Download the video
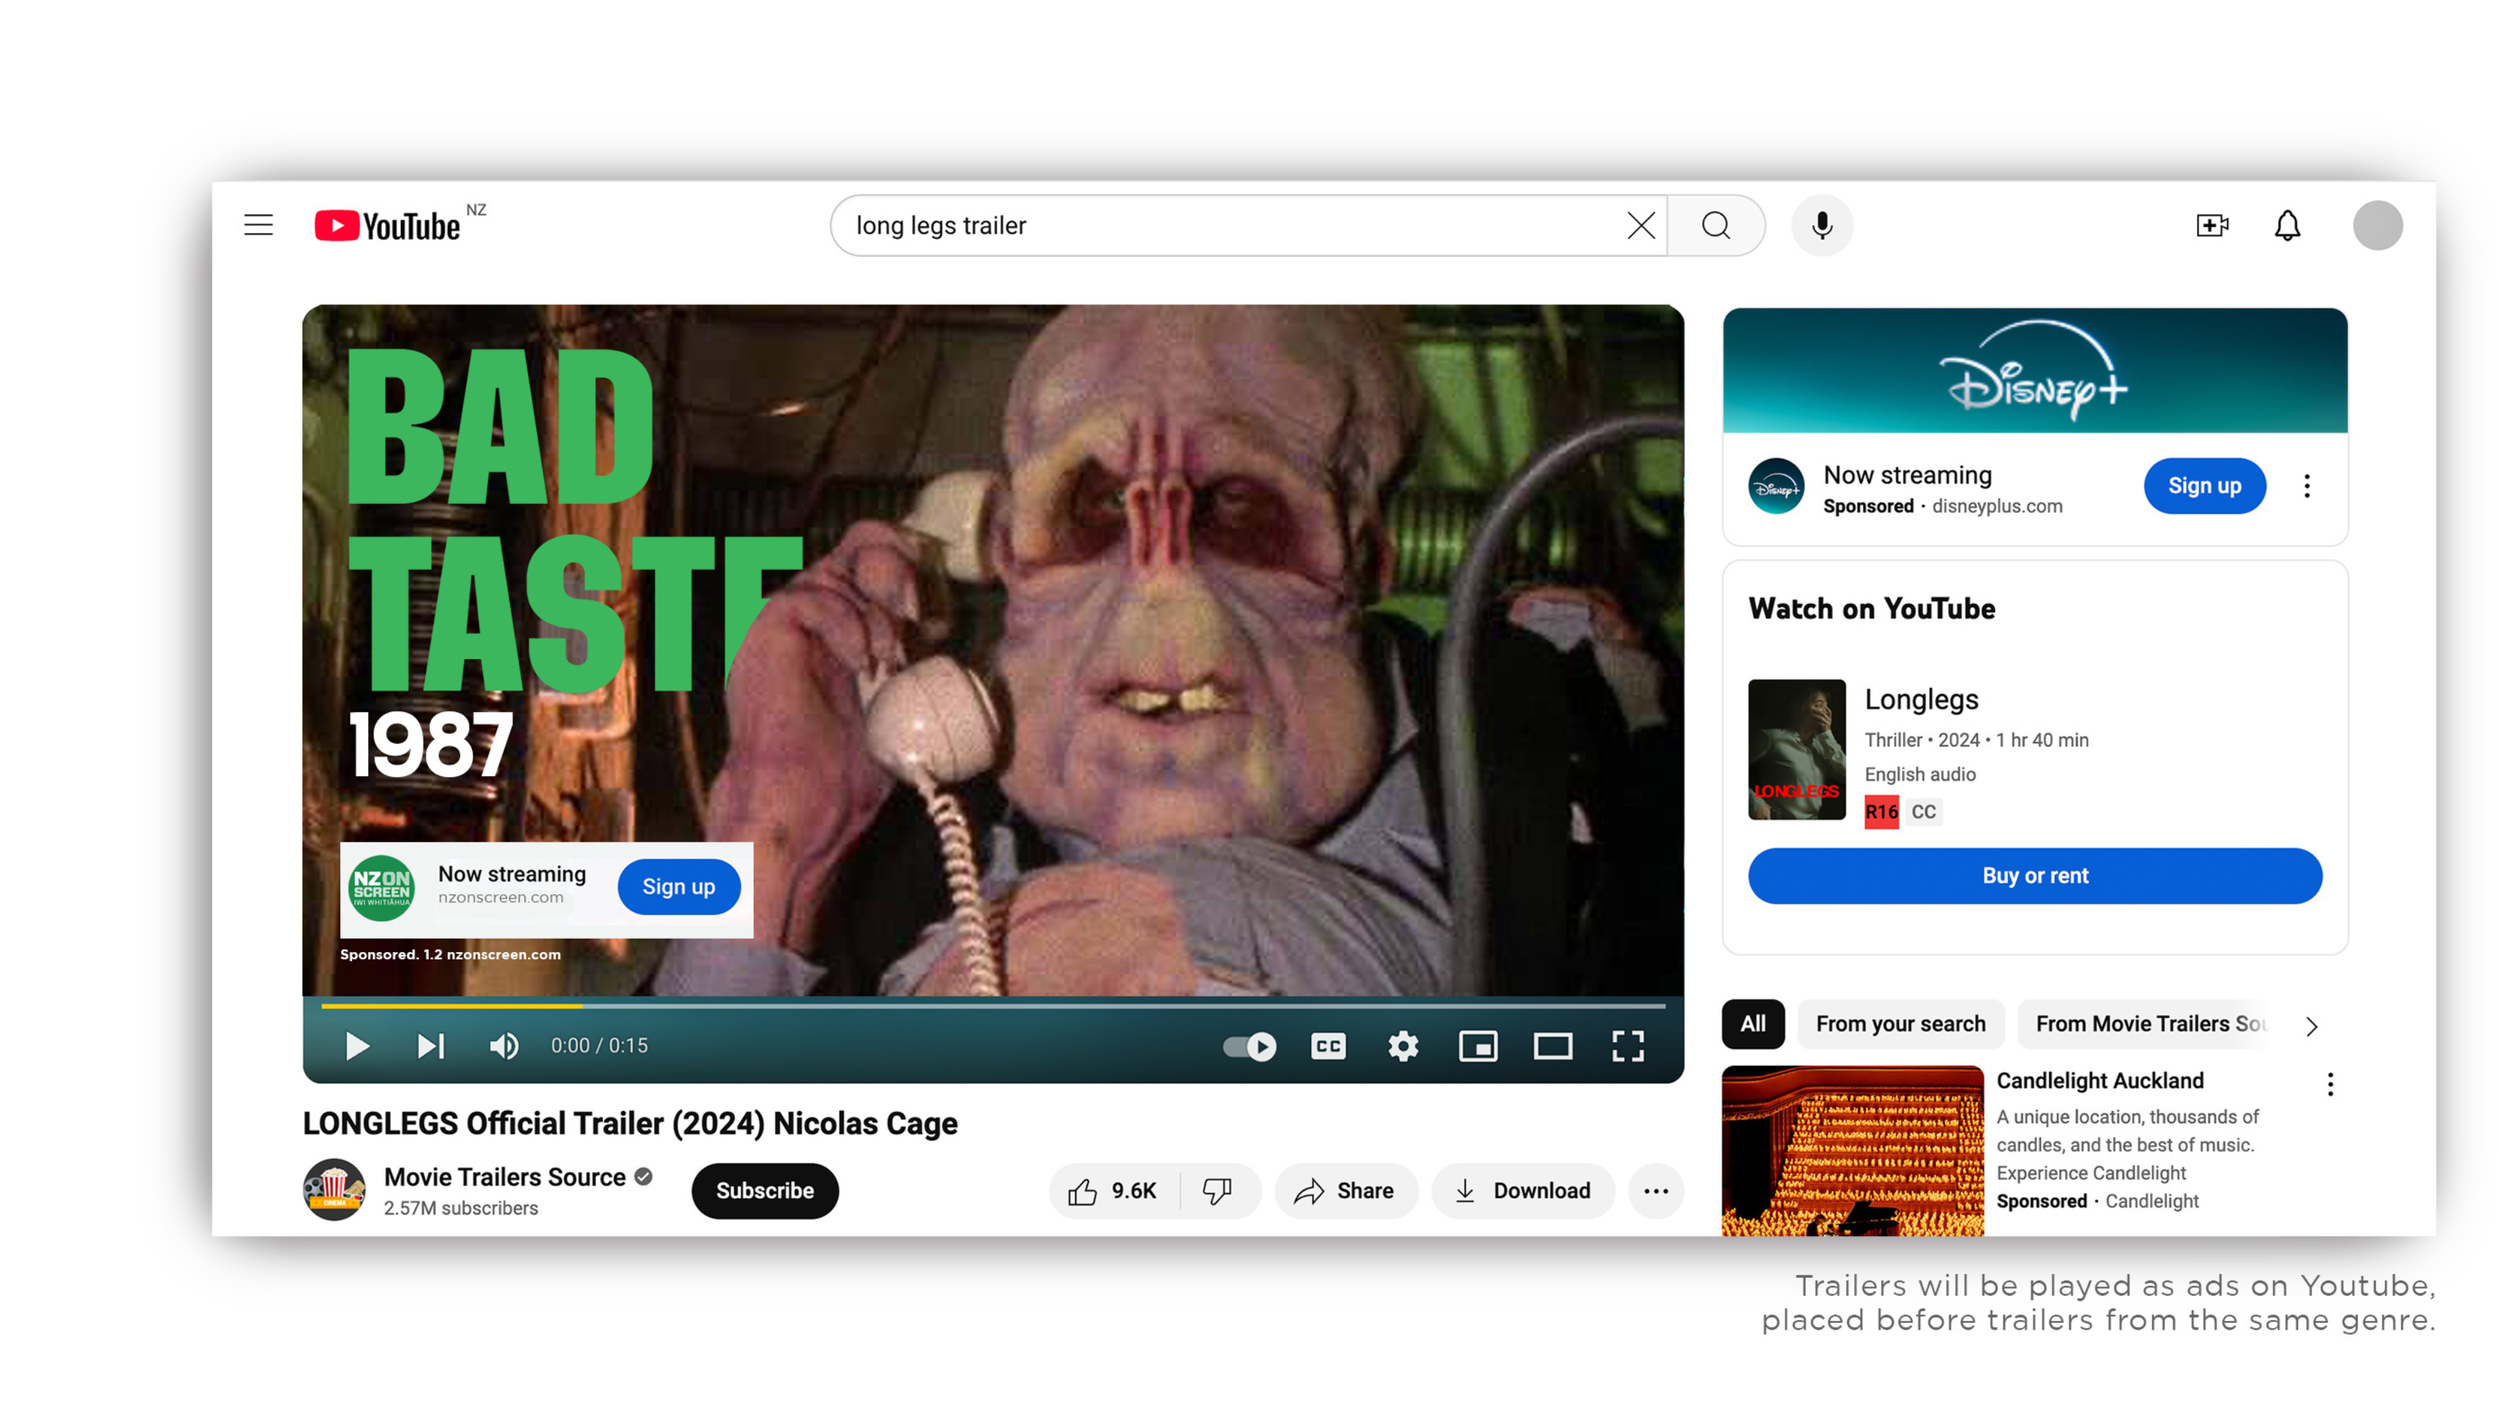 point(1523,1191)
